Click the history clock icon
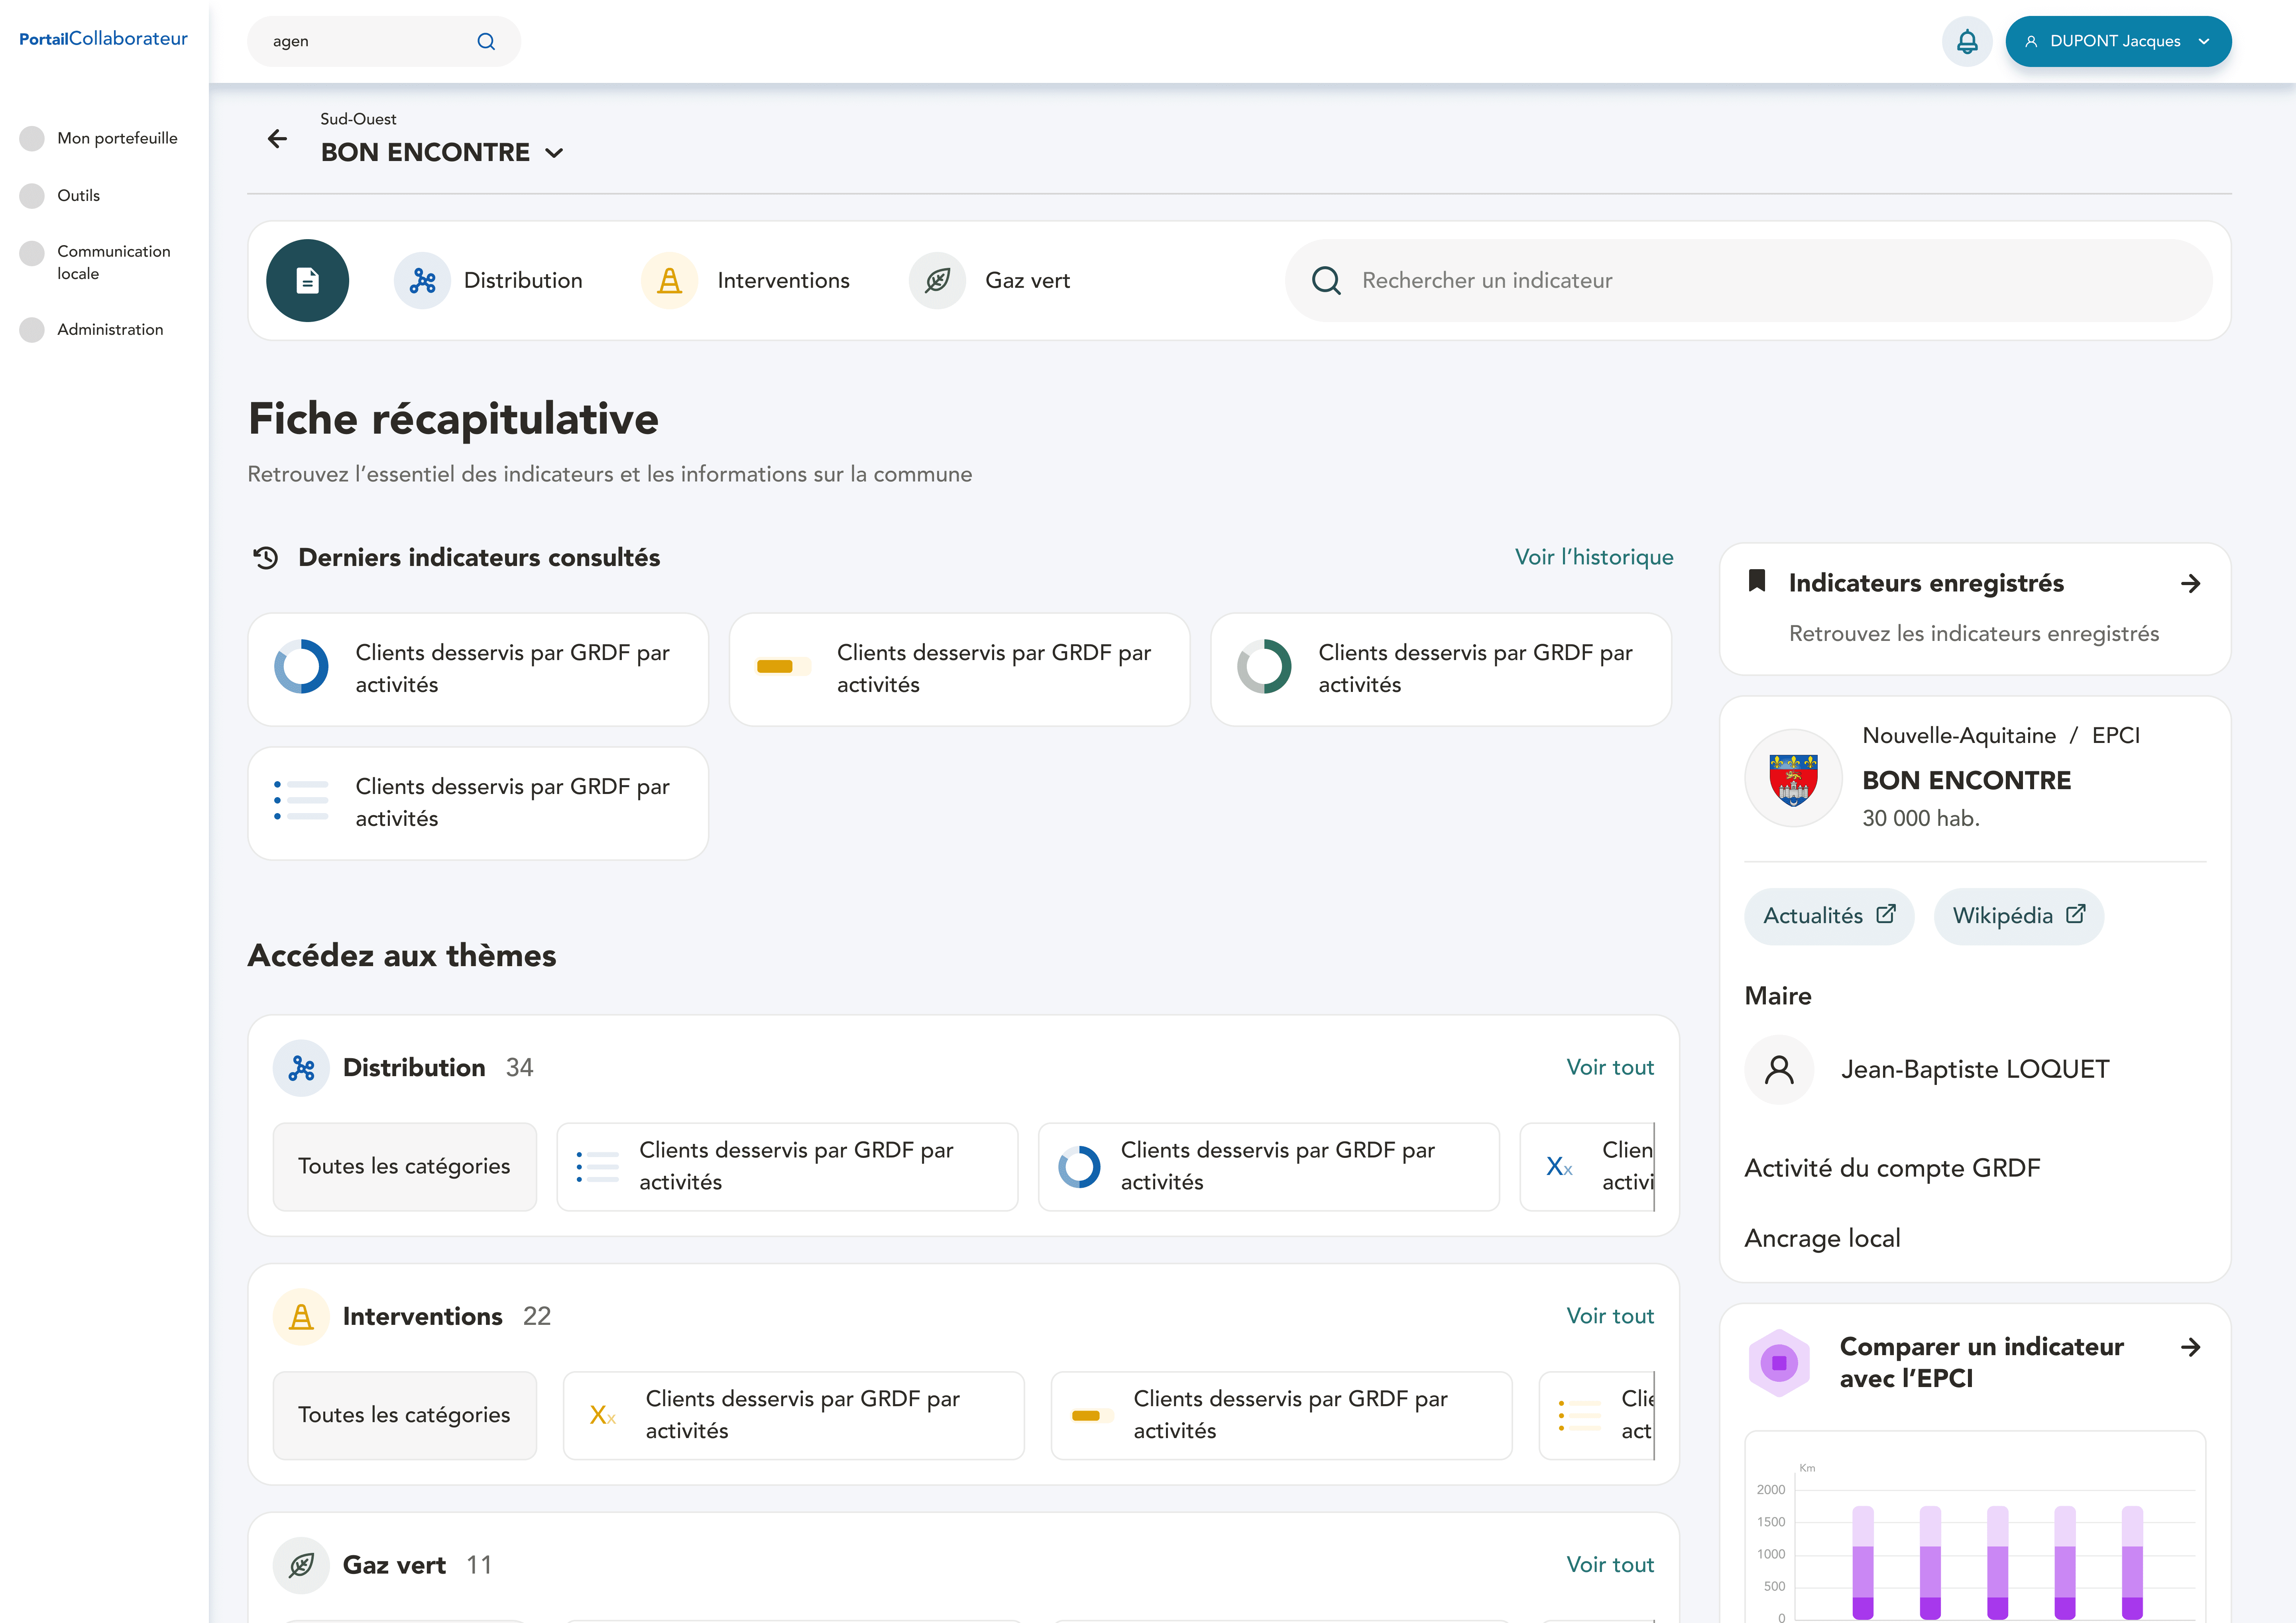 tap(265, 557)
